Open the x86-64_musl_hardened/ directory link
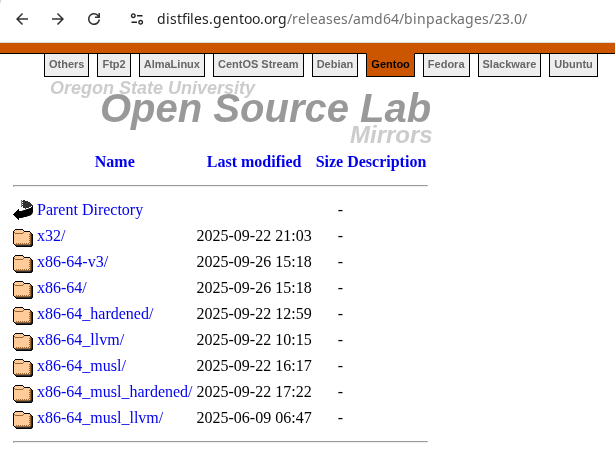The height and width of the screenshot is (459, 615). [115, 392]
